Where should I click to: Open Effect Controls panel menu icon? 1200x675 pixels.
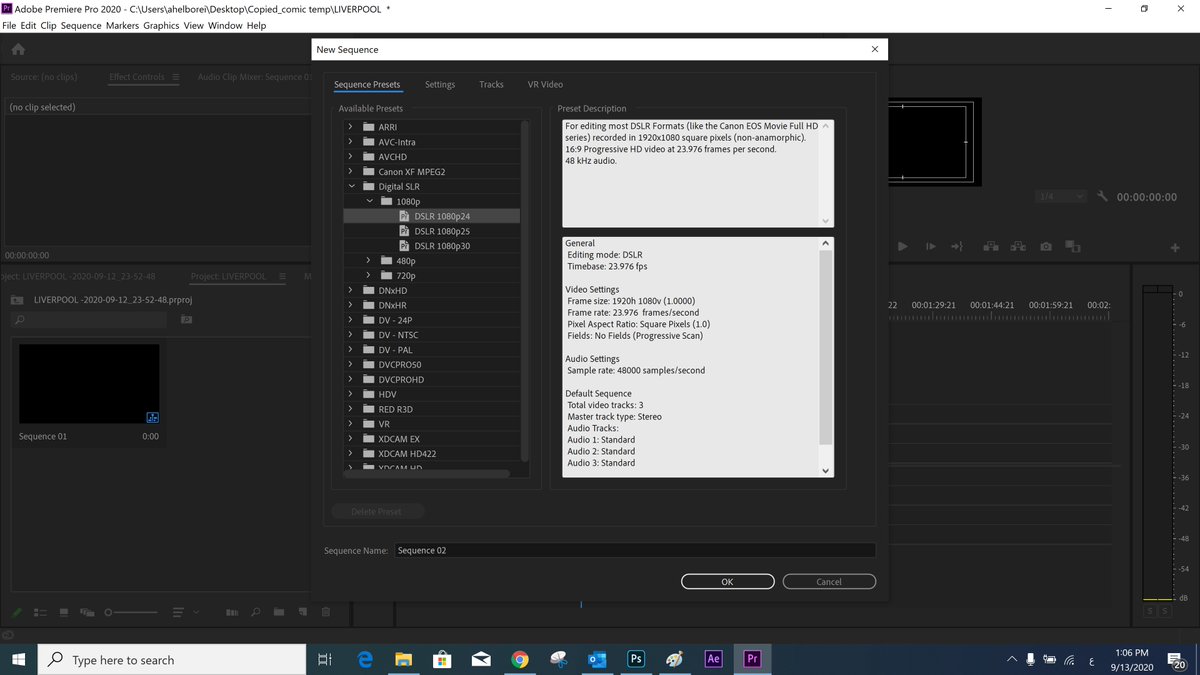(175, 77)
